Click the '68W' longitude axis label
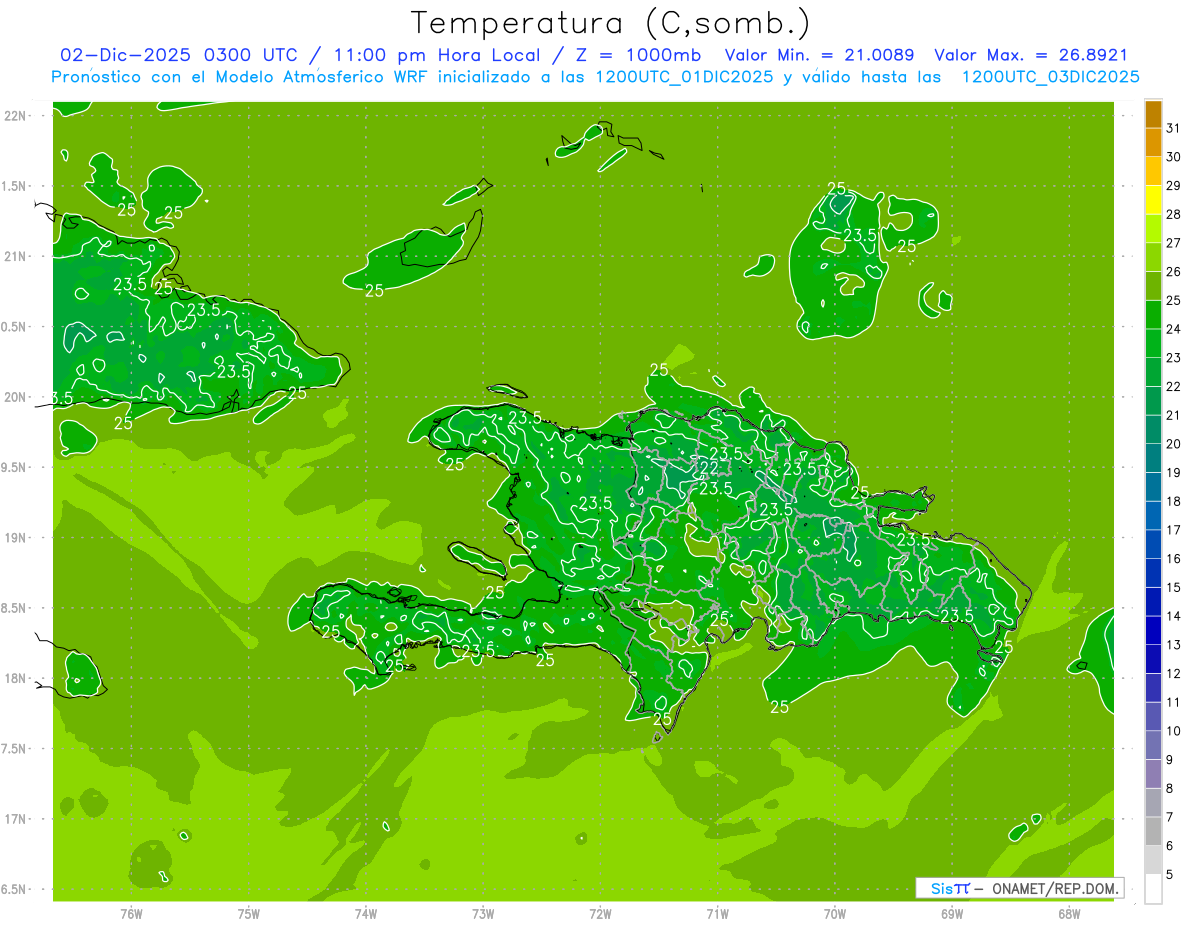 1069,913
